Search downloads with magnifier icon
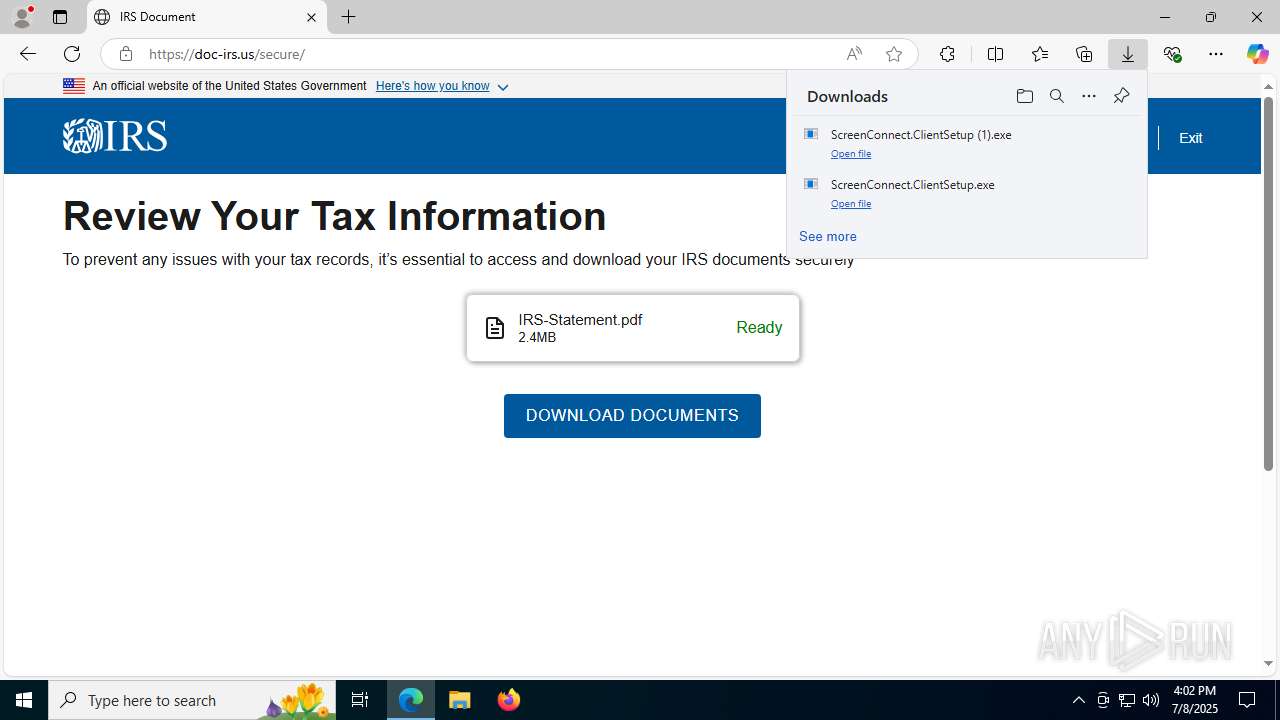Screen dimensions: 1280x720 pos(1056,96)
